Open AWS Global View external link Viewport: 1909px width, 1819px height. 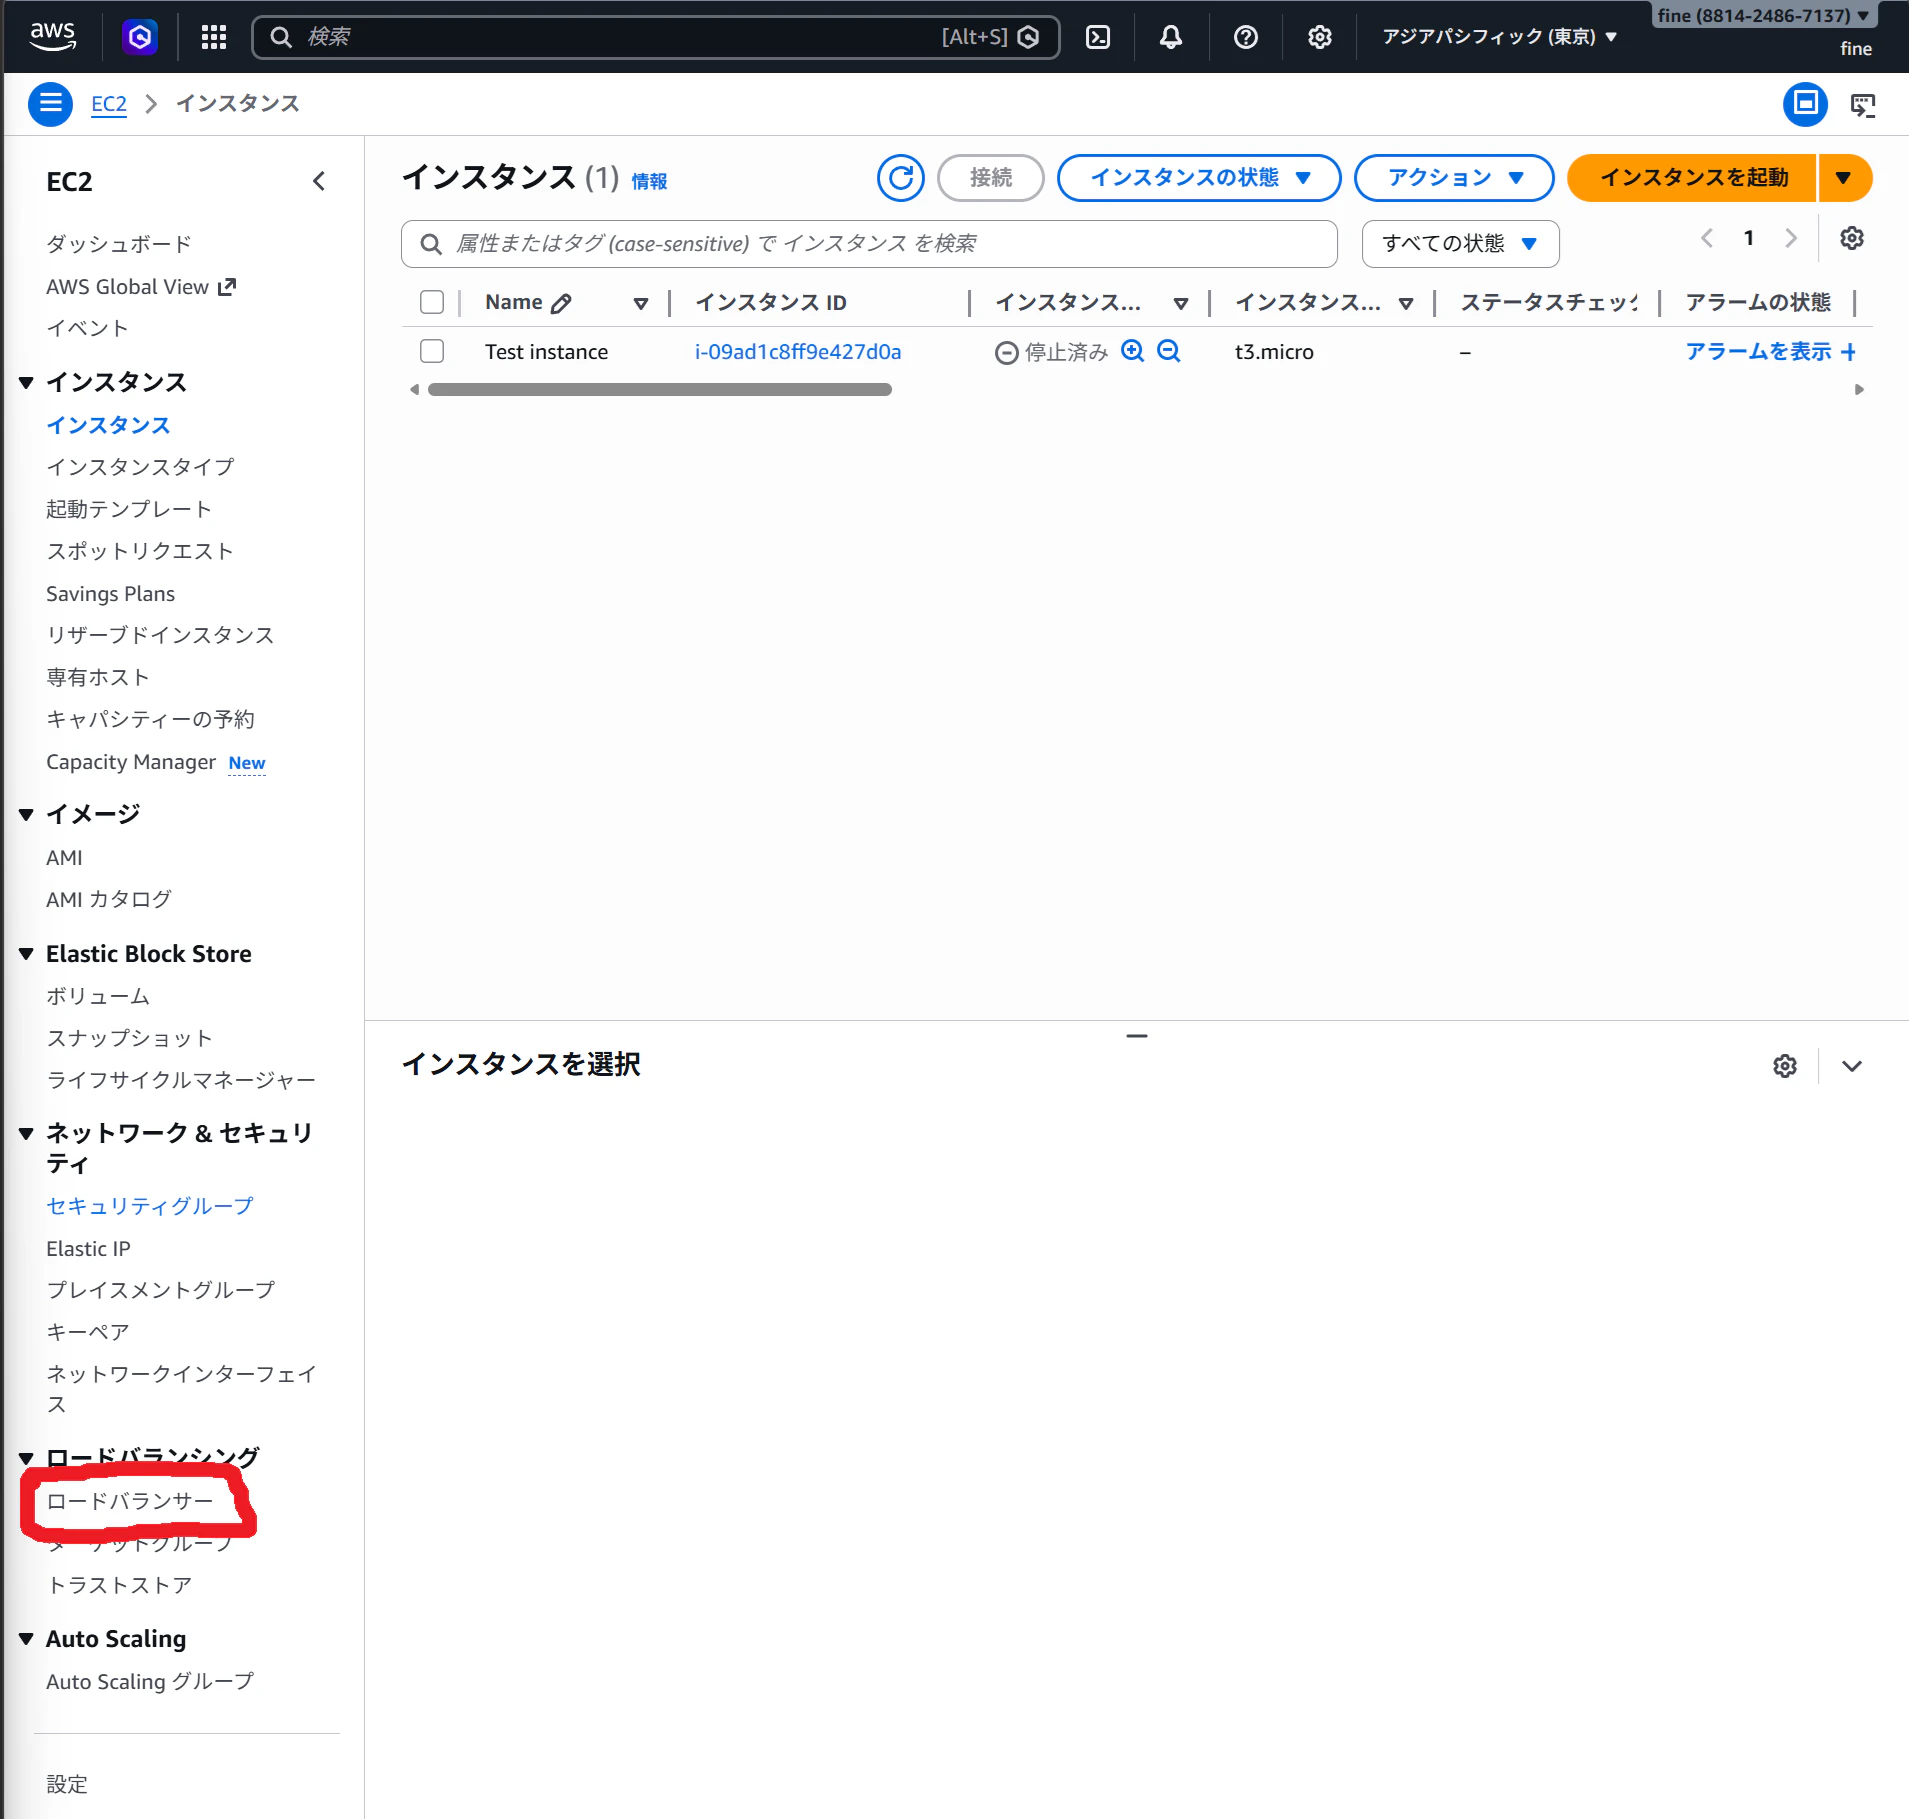[x=141, y=287]
